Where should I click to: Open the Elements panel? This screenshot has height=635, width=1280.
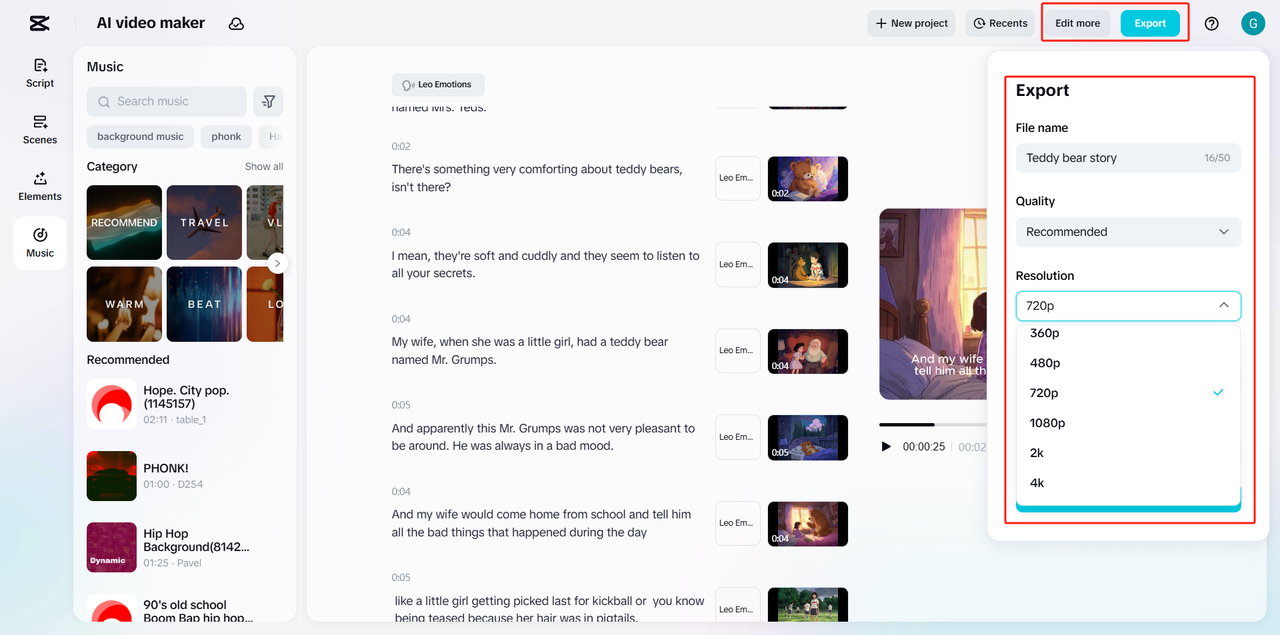pos(39,186)
